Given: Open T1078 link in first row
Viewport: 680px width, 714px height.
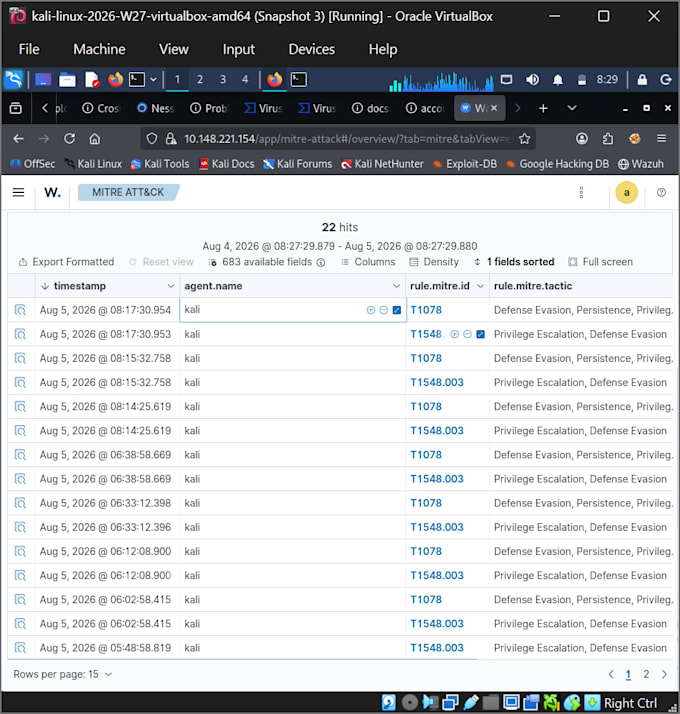Looking at the screenshot, I should point(426,310).
